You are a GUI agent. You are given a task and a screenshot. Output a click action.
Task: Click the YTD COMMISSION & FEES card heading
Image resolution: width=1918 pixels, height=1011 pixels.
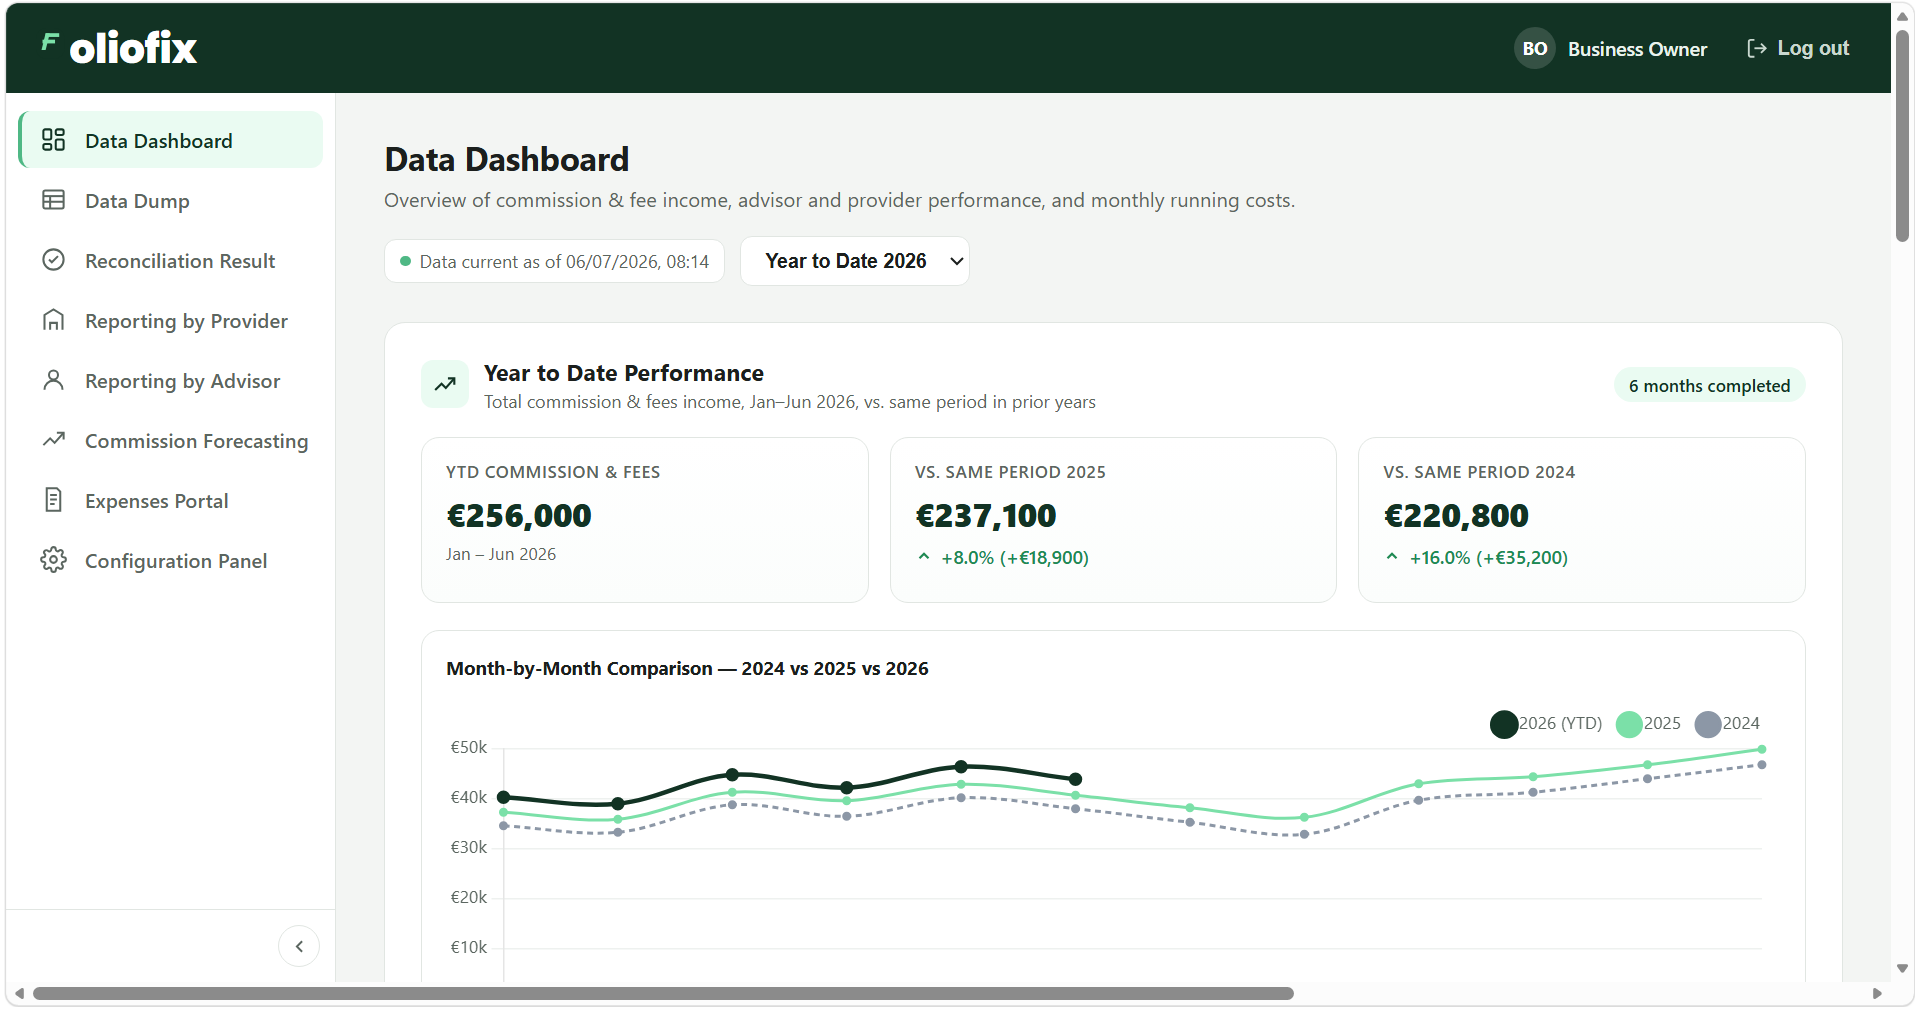click(553, 472)
